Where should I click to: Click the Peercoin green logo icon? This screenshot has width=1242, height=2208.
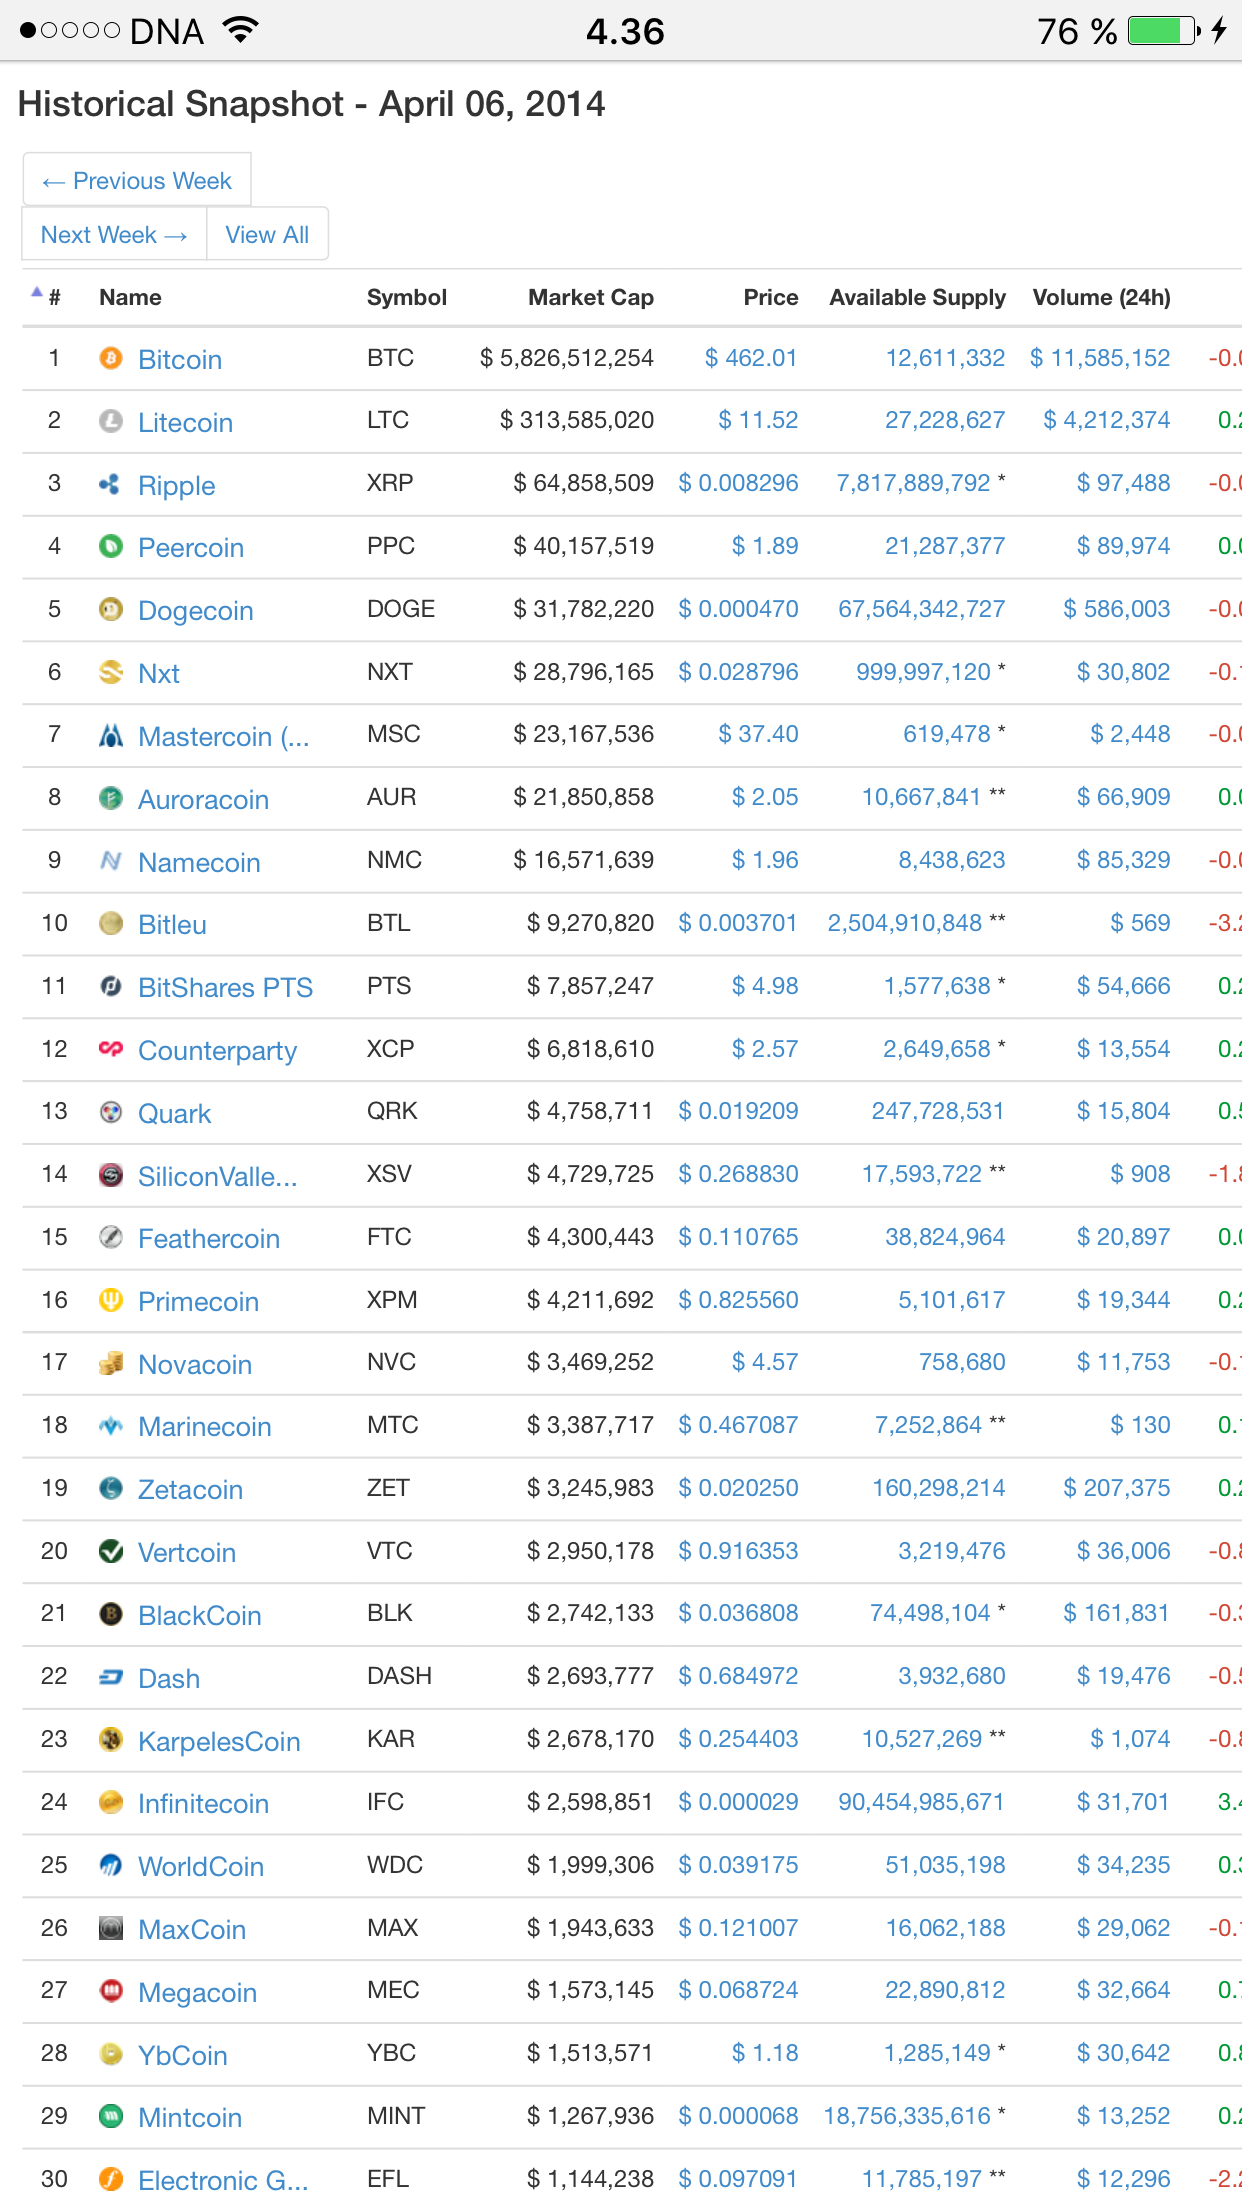[111, 546]
